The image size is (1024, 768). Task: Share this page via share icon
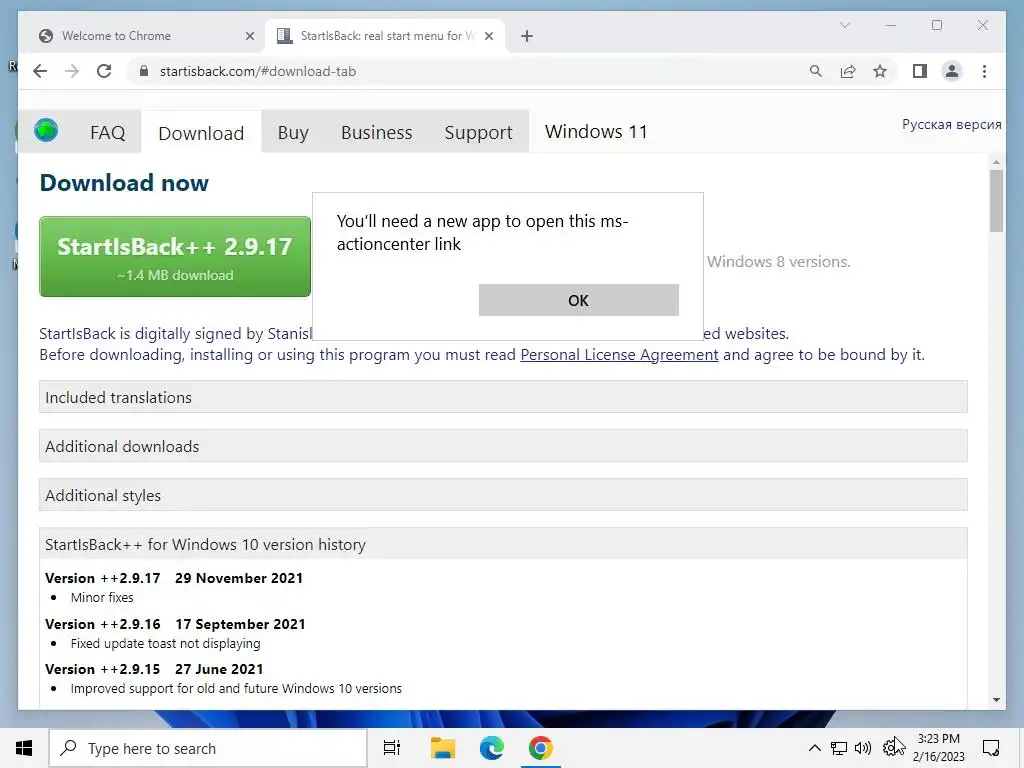[848, 71]
